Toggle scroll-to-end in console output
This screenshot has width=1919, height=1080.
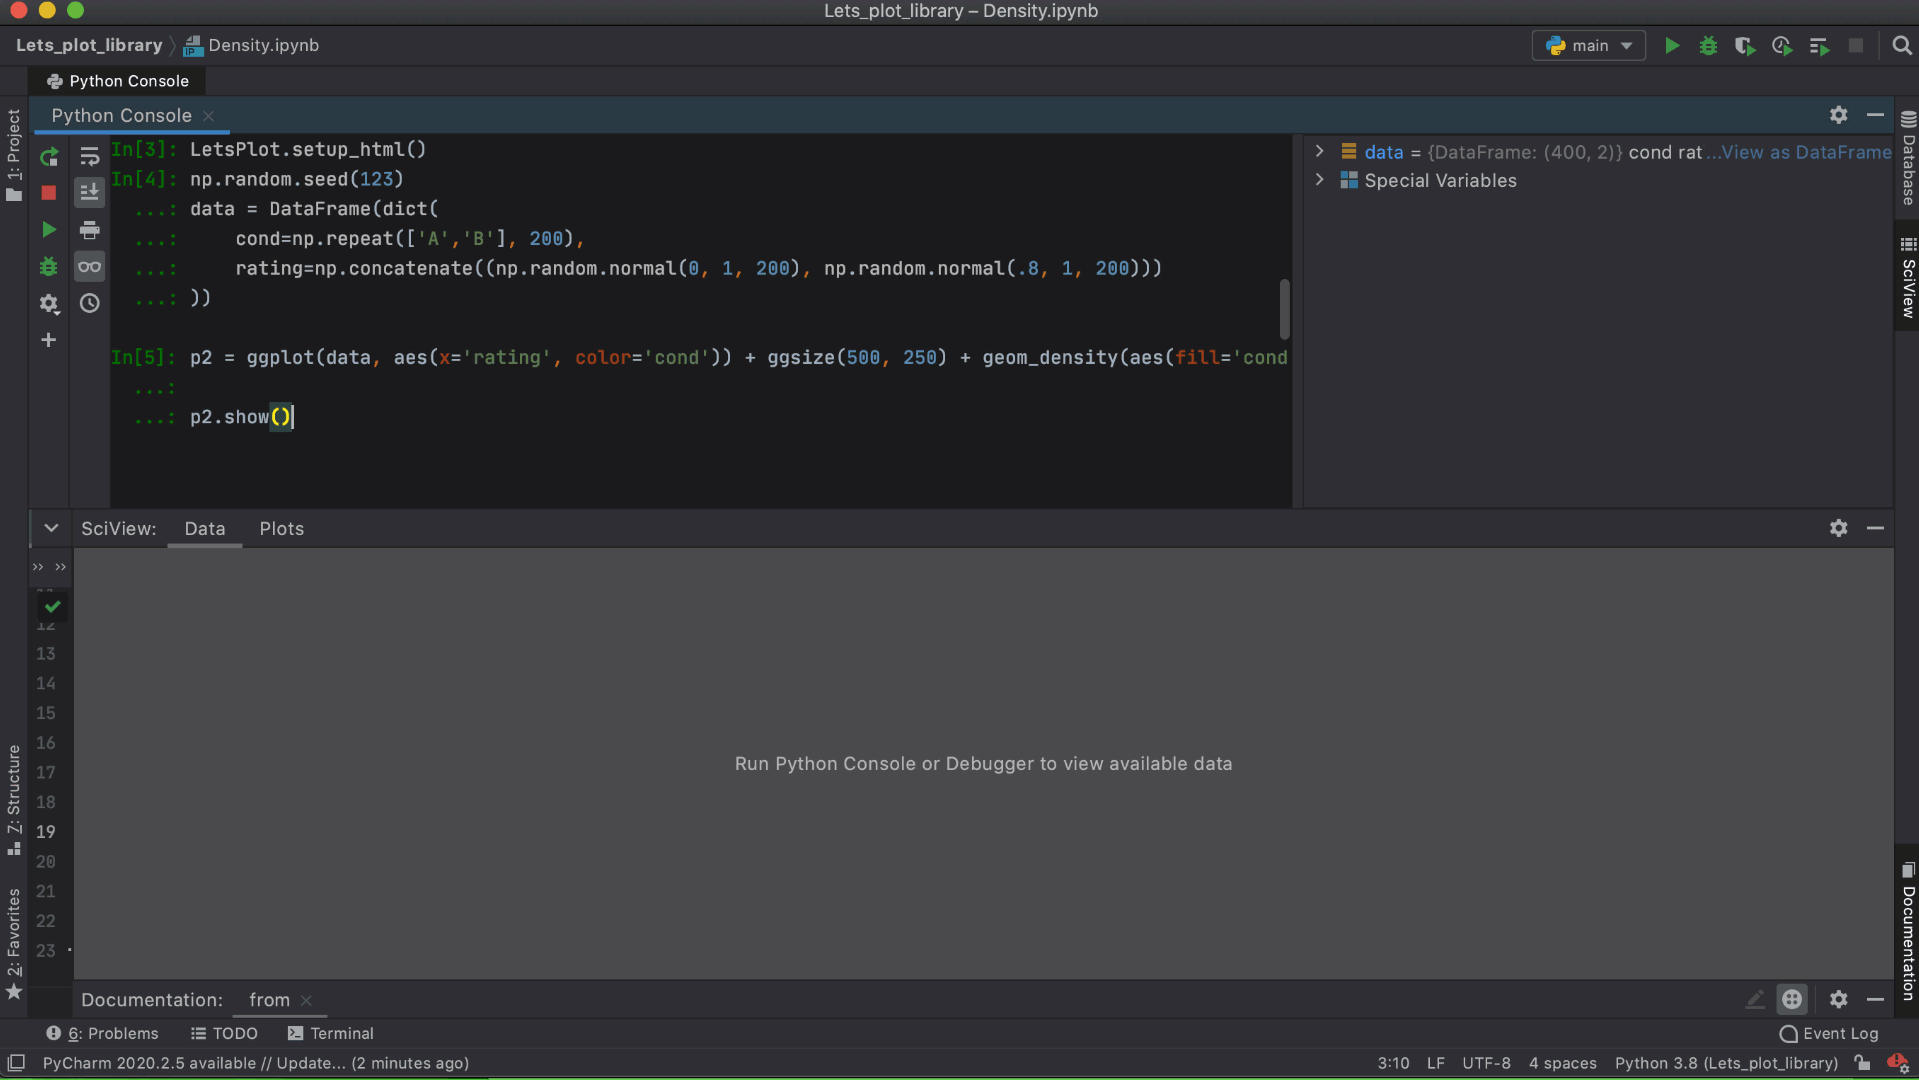coord(90,192)
